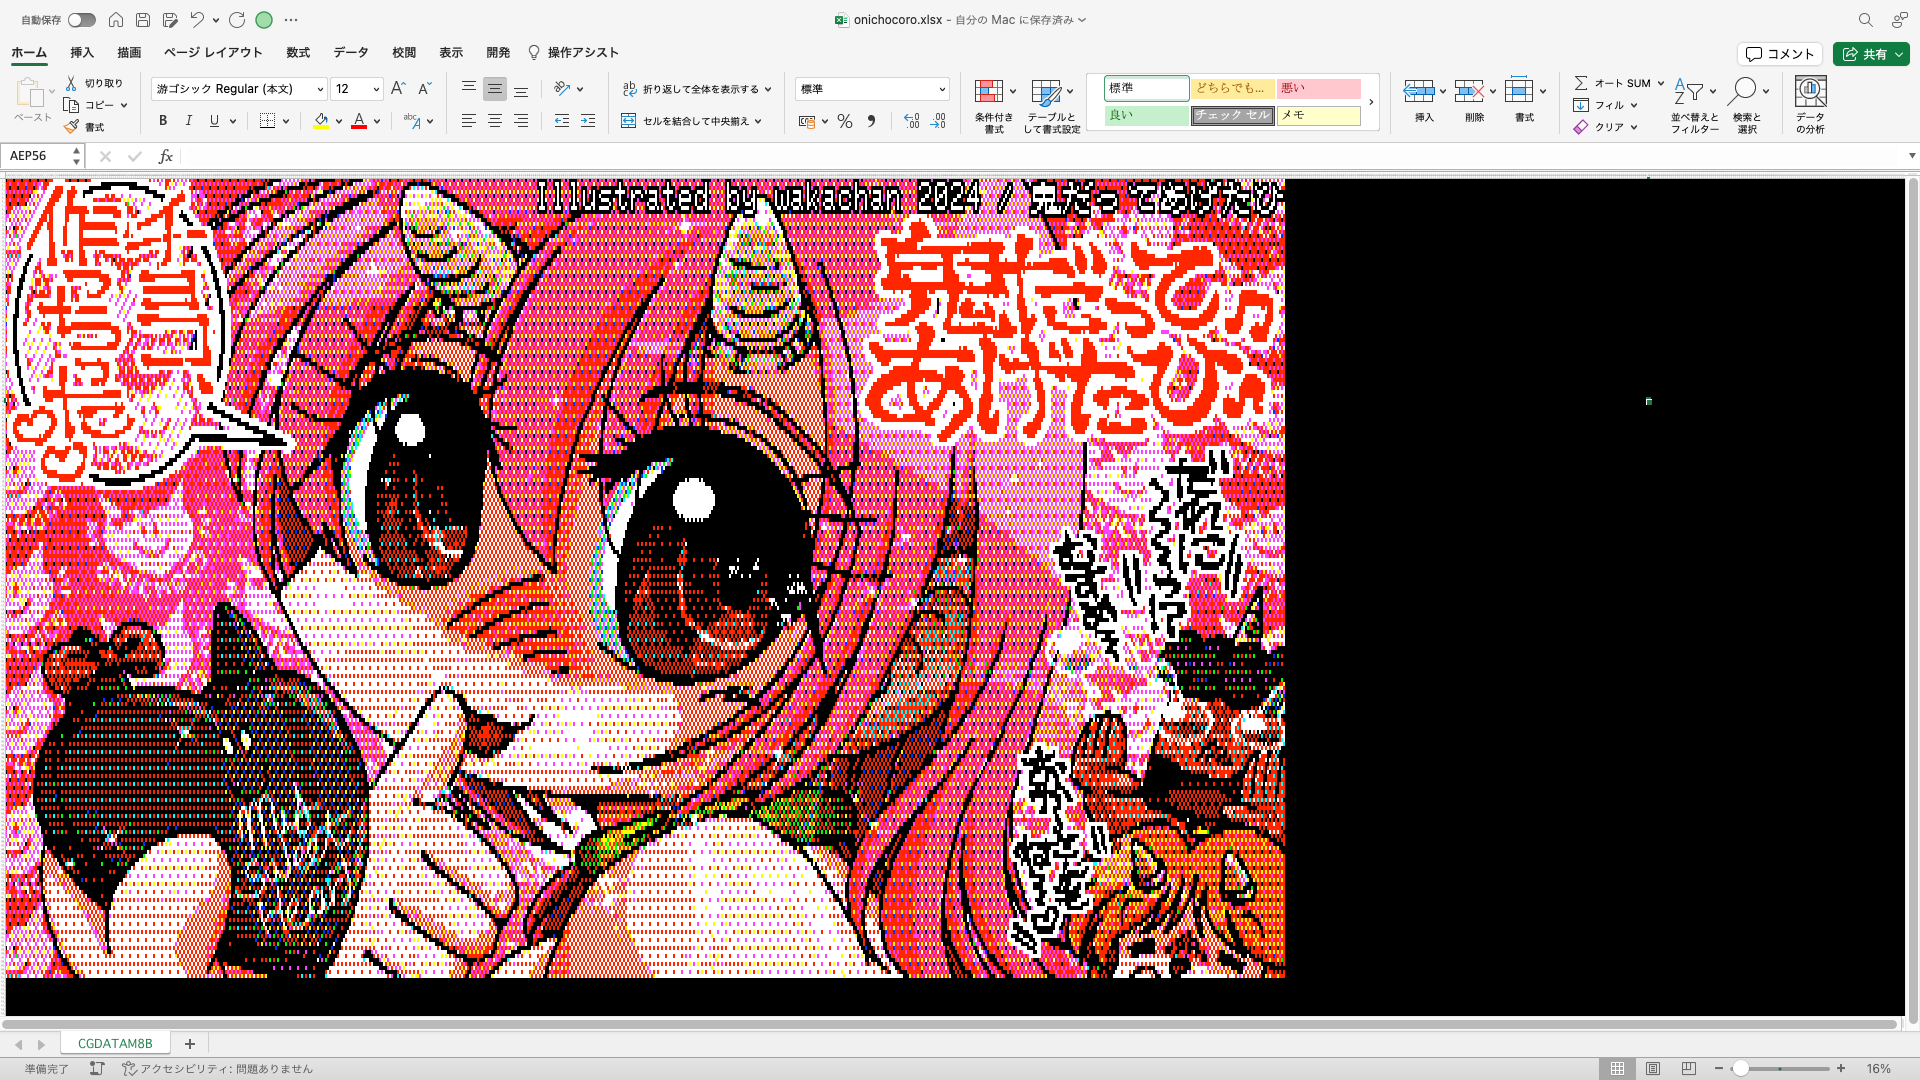This screenshot has height=1080, width=1920.
Task: Toggle Middle Align vertical alignment
Action: pos(494,89)
